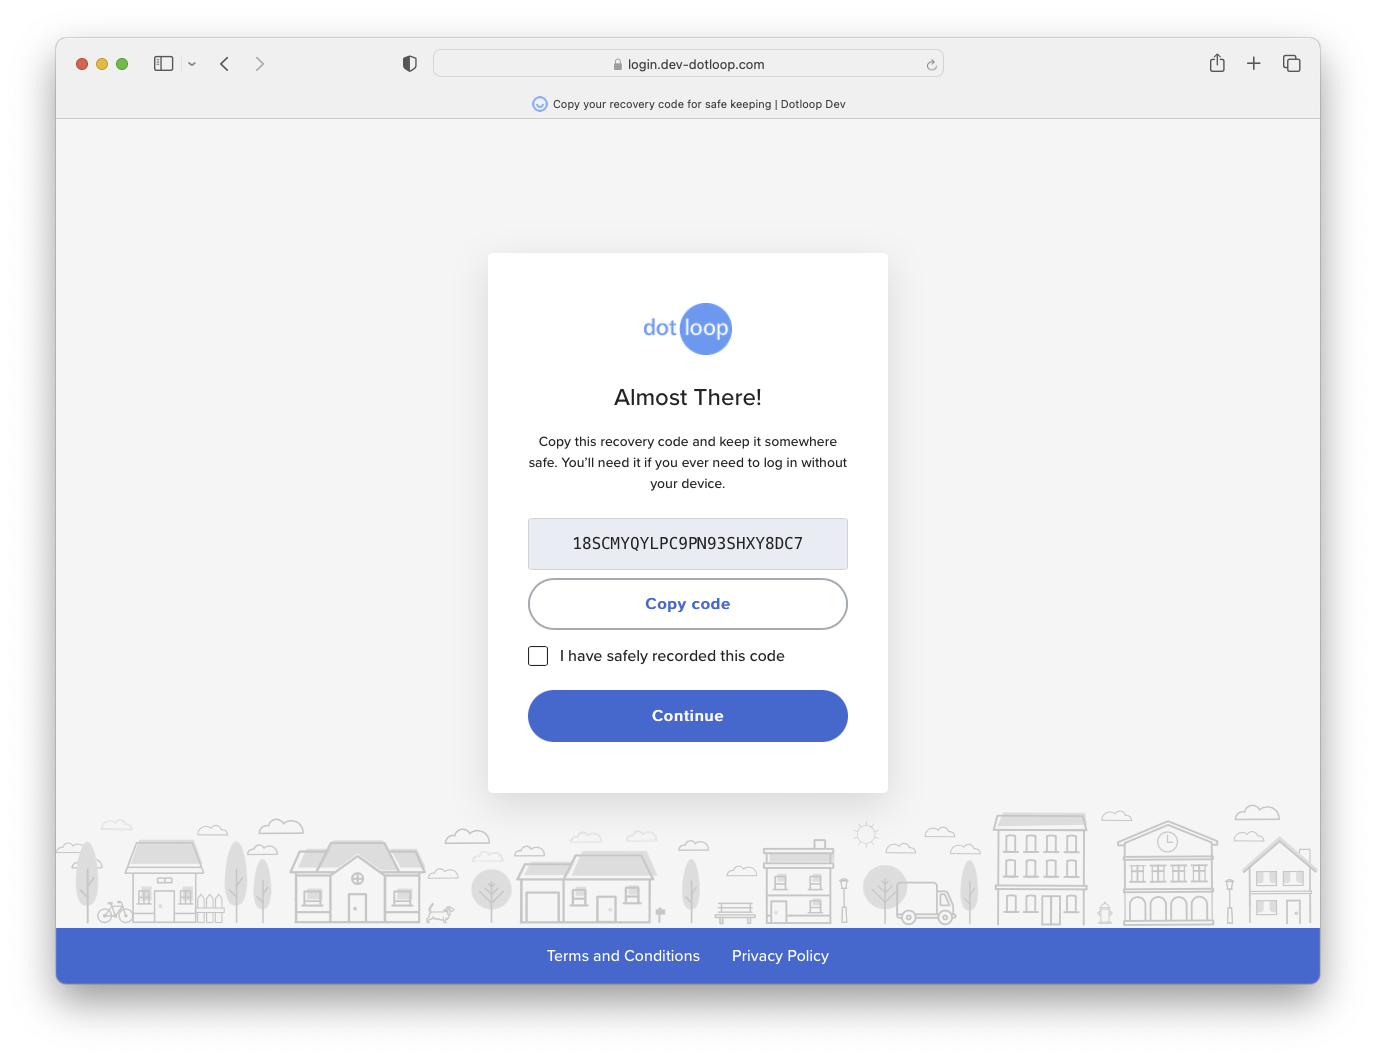Select the displayed recovery code field
The height and width of the screenshot is (1058, 1376).
point(687,544)
